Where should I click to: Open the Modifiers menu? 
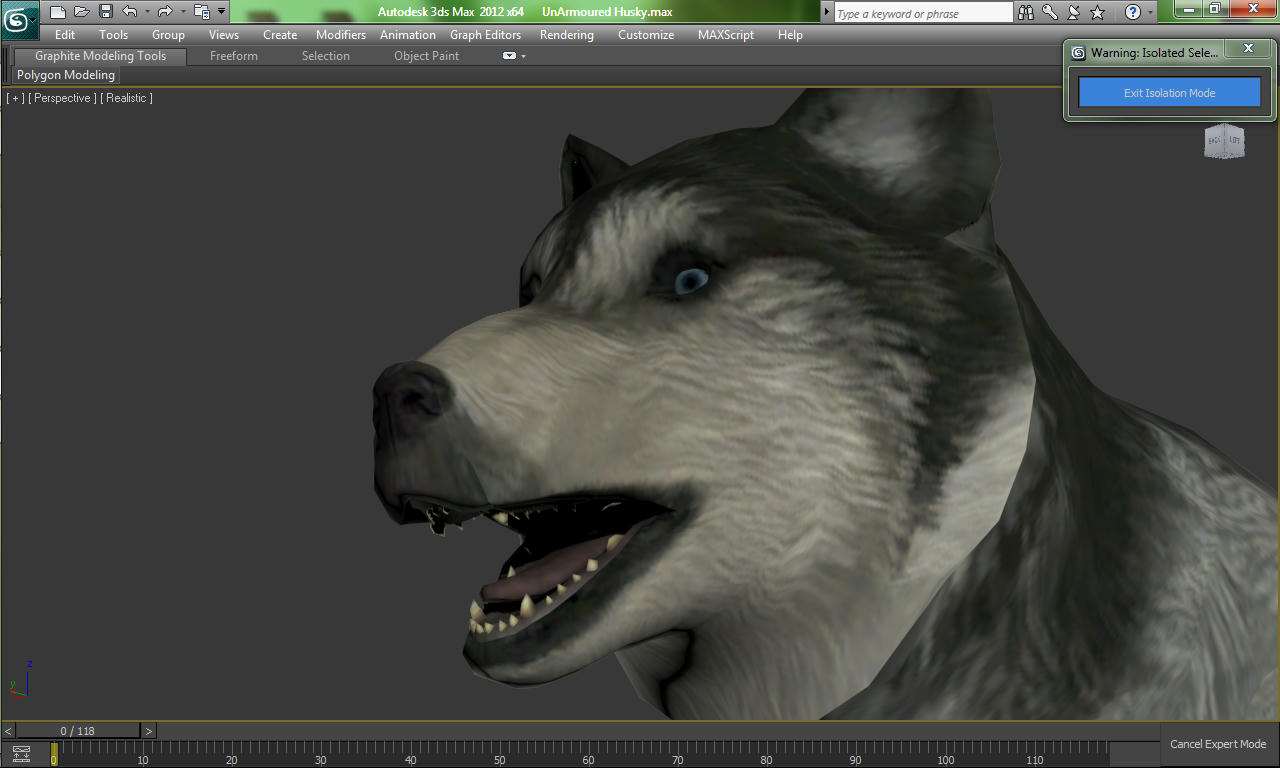(x=341, y=34)
